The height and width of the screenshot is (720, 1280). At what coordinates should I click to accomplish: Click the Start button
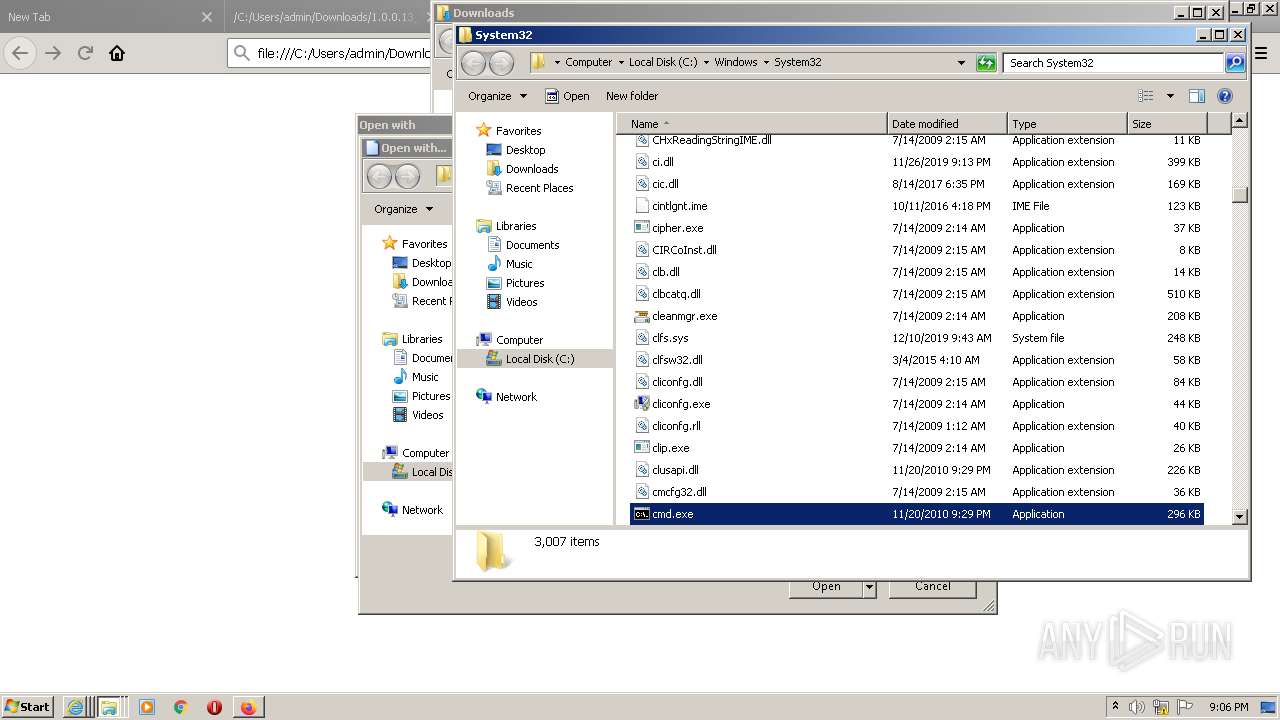[x=28, y=707]
